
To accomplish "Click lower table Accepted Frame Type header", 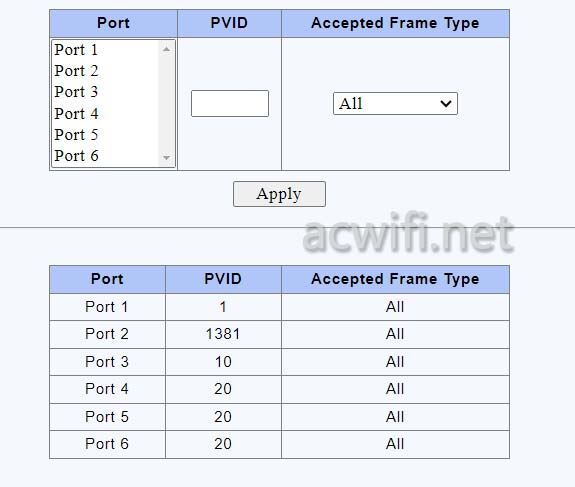I will pyautogui.click(x=395, y=279).
